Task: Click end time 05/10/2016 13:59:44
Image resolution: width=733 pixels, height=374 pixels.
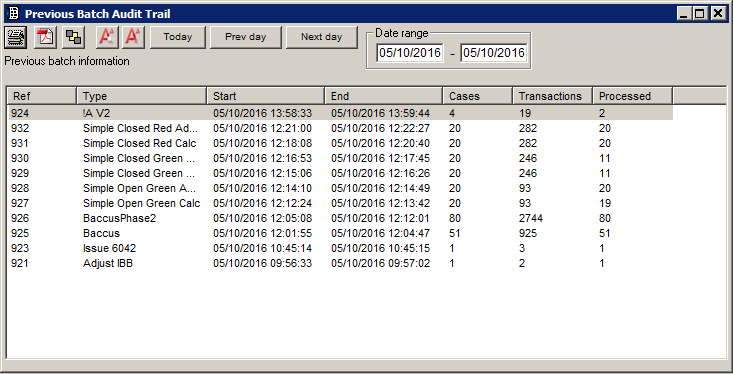Action: tap(381, 113)
